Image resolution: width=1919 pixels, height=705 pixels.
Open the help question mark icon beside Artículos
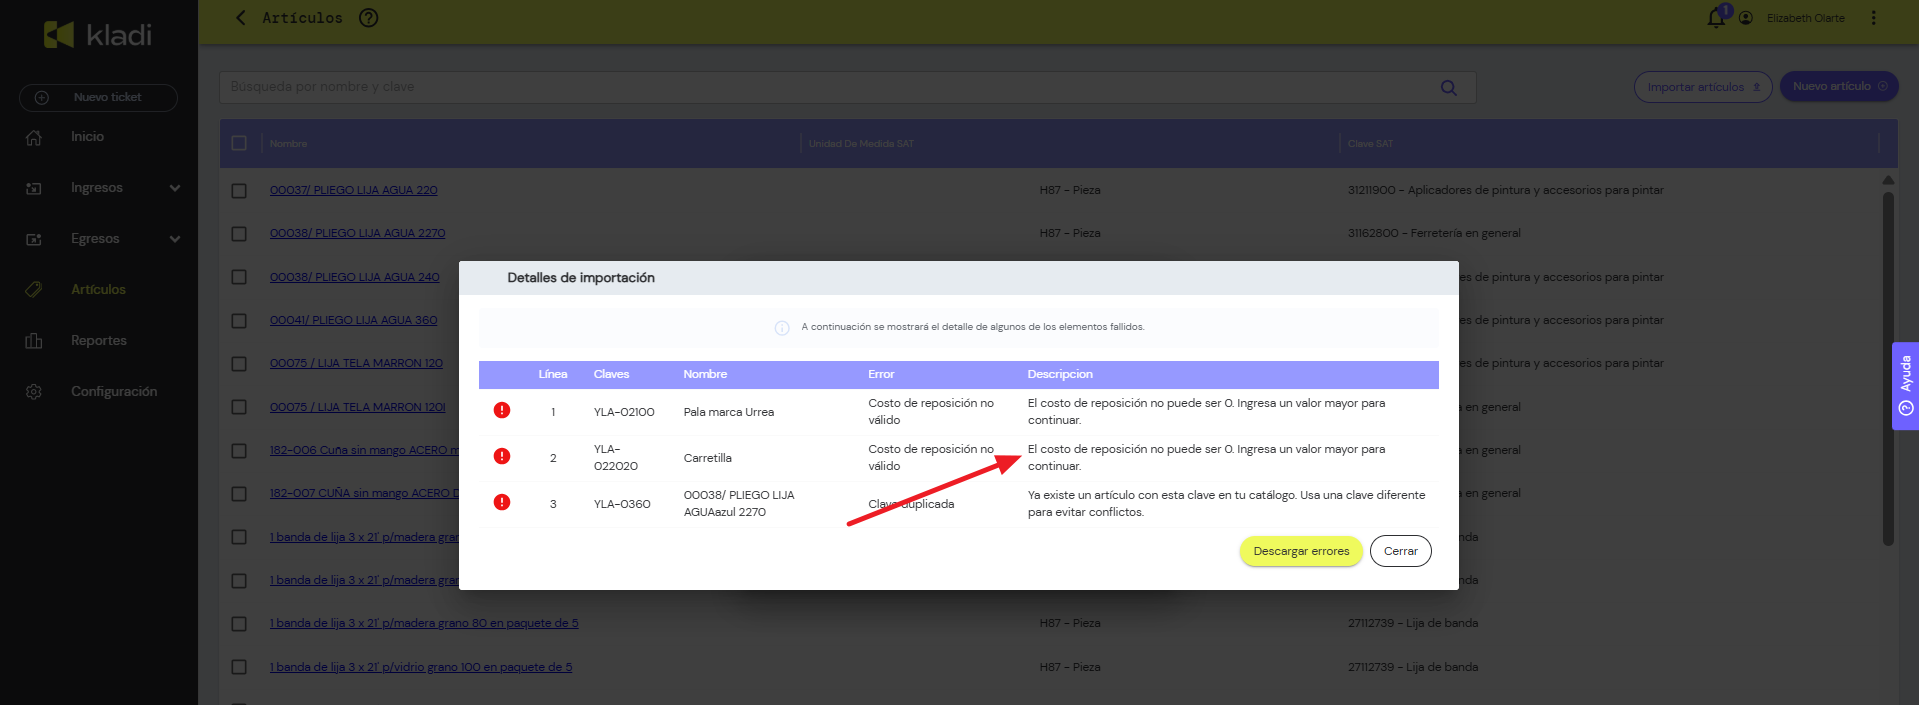pos(368,18)
